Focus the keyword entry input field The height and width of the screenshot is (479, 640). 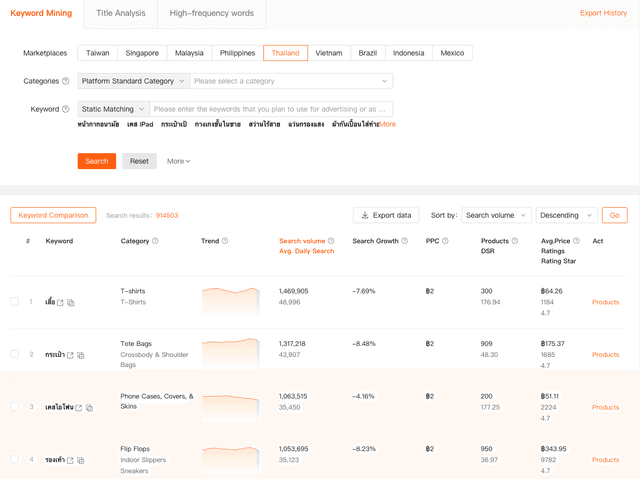(271, 109)
